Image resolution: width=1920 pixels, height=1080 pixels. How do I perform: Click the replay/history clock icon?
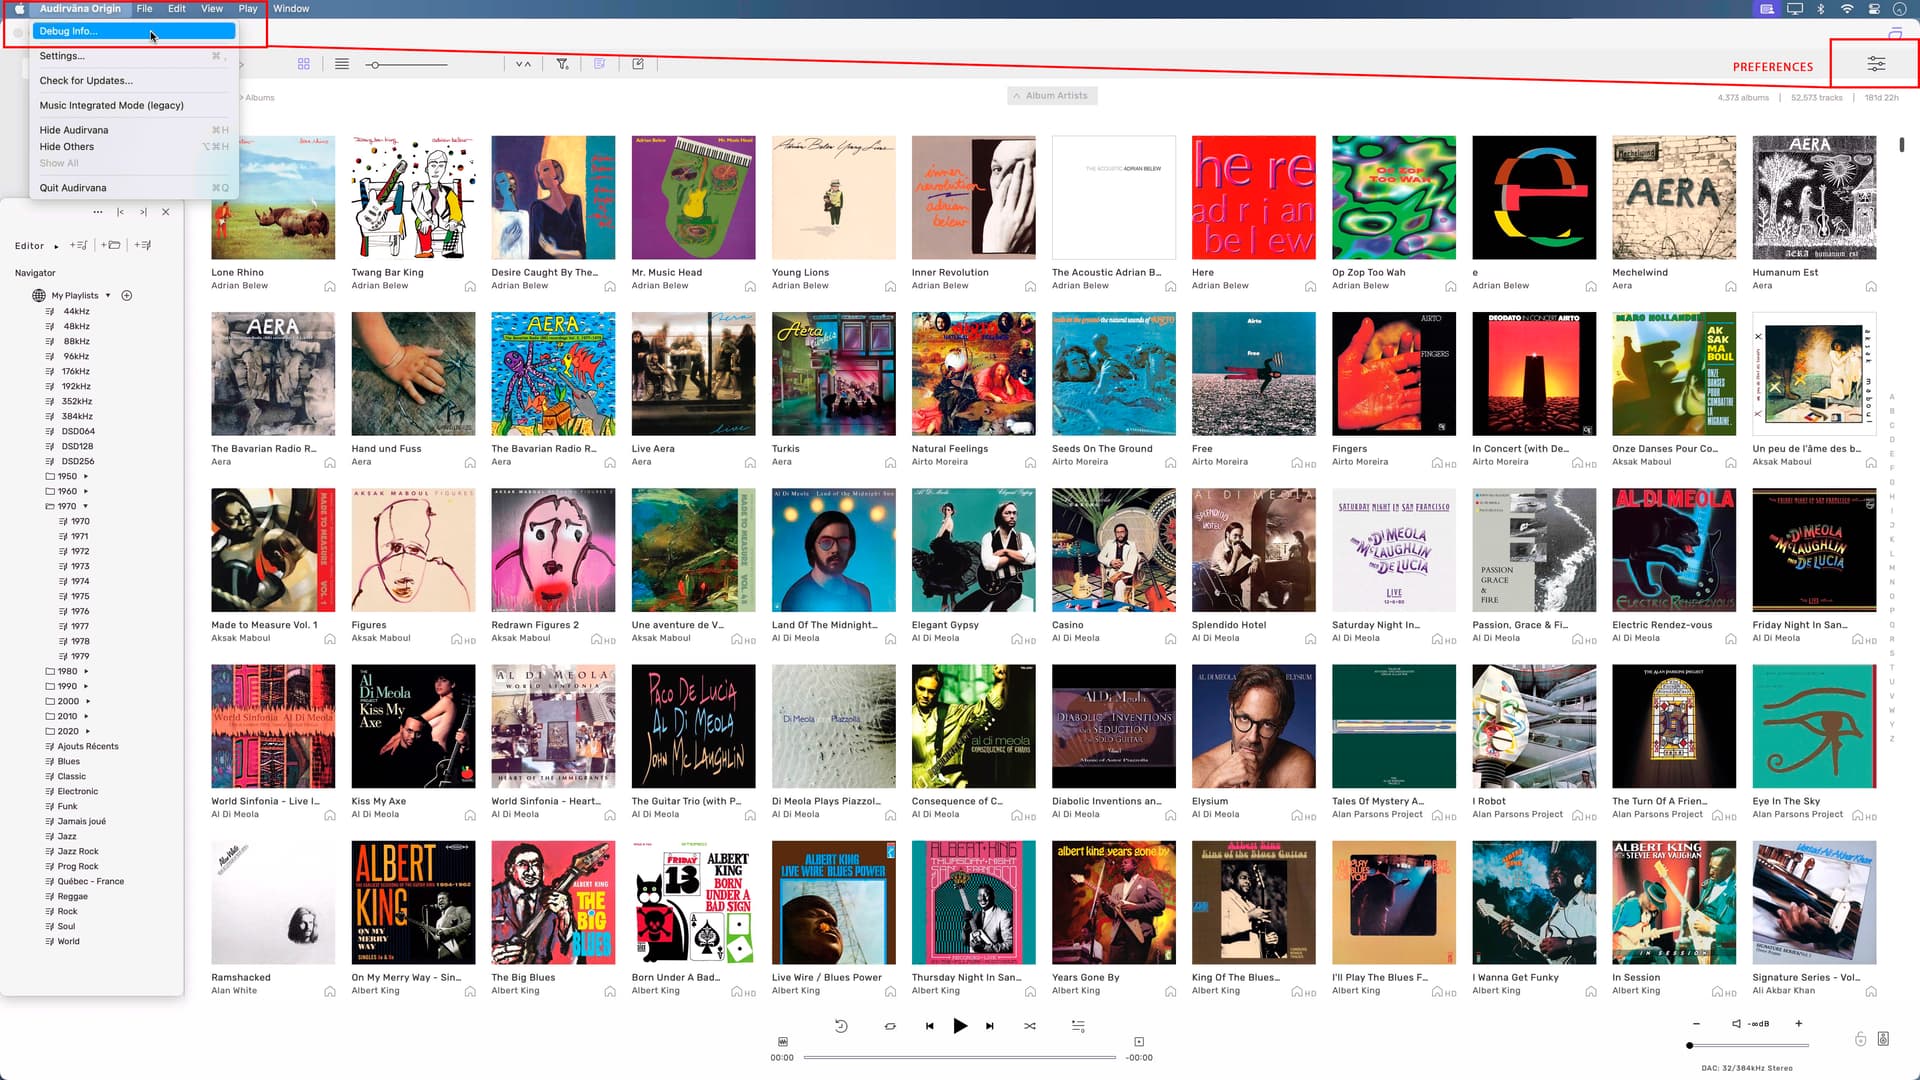pyautogui.click(x=841, y=1026)
